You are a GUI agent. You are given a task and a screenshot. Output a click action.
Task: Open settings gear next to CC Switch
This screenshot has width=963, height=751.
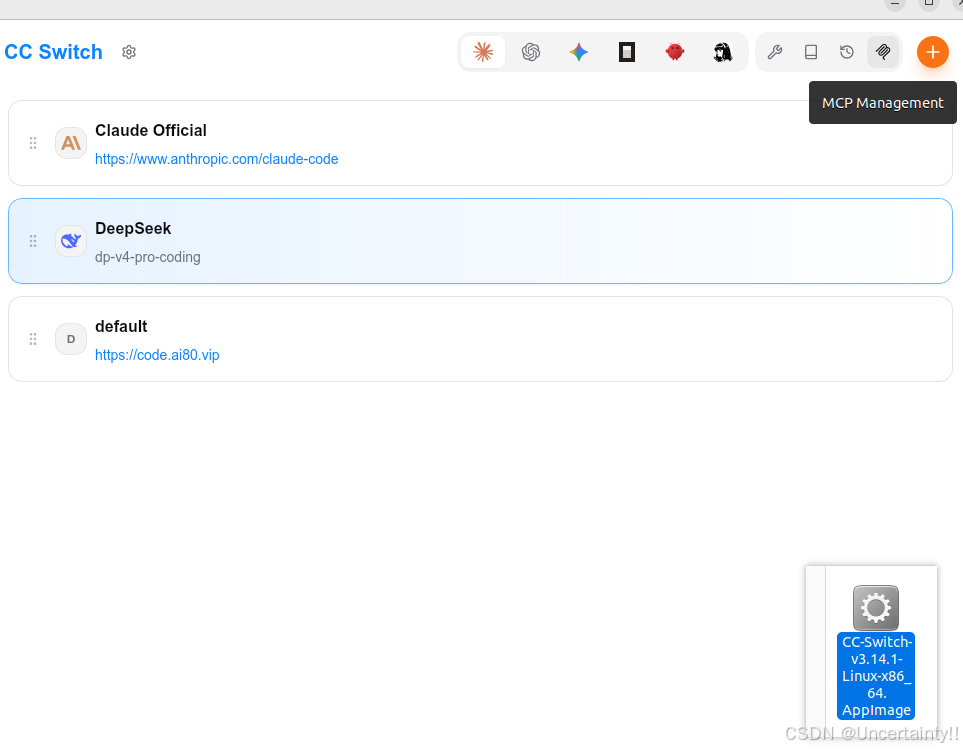coord(128,52)
